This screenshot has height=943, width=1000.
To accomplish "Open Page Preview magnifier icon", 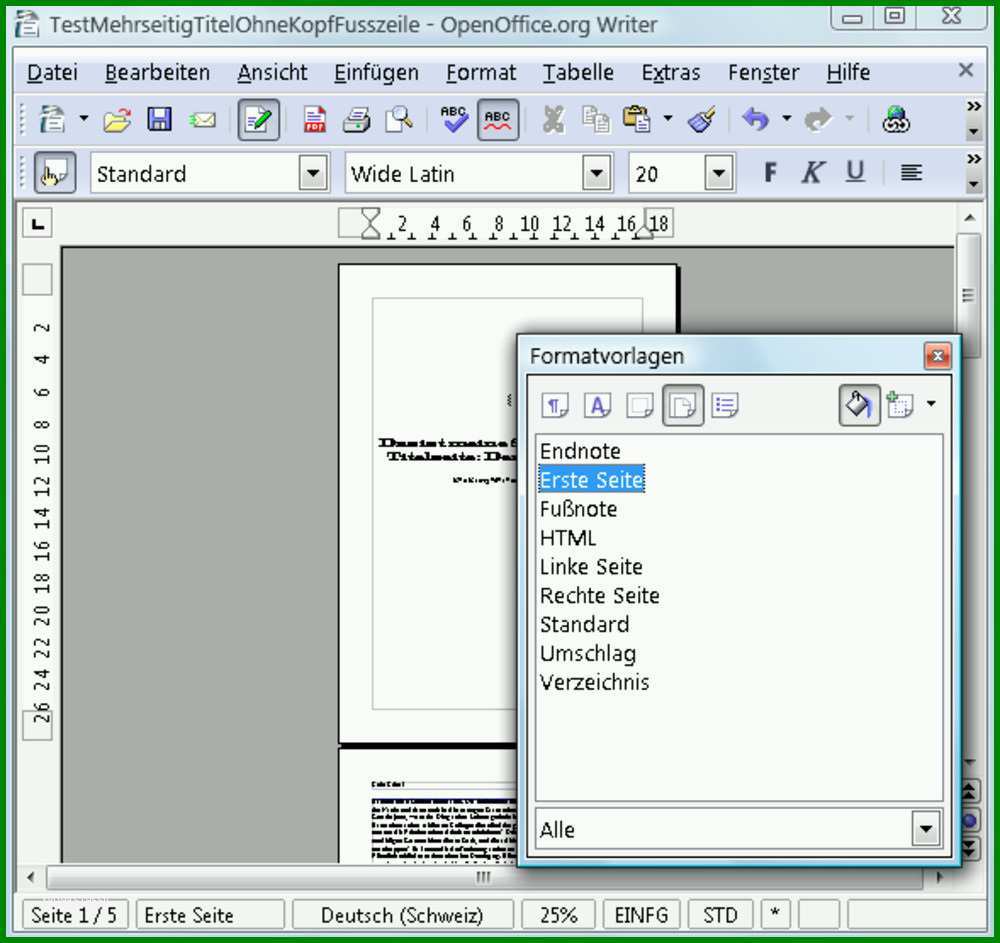I will tap(399, 119).
